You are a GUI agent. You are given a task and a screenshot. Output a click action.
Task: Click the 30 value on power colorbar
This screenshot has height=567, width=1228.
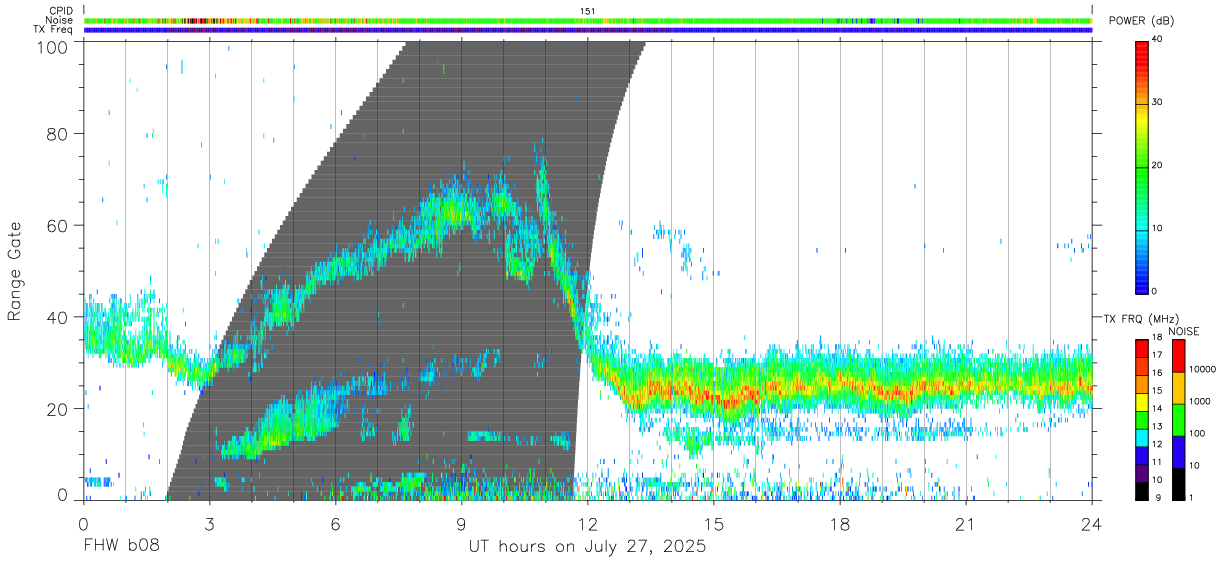coord(1158,103)
